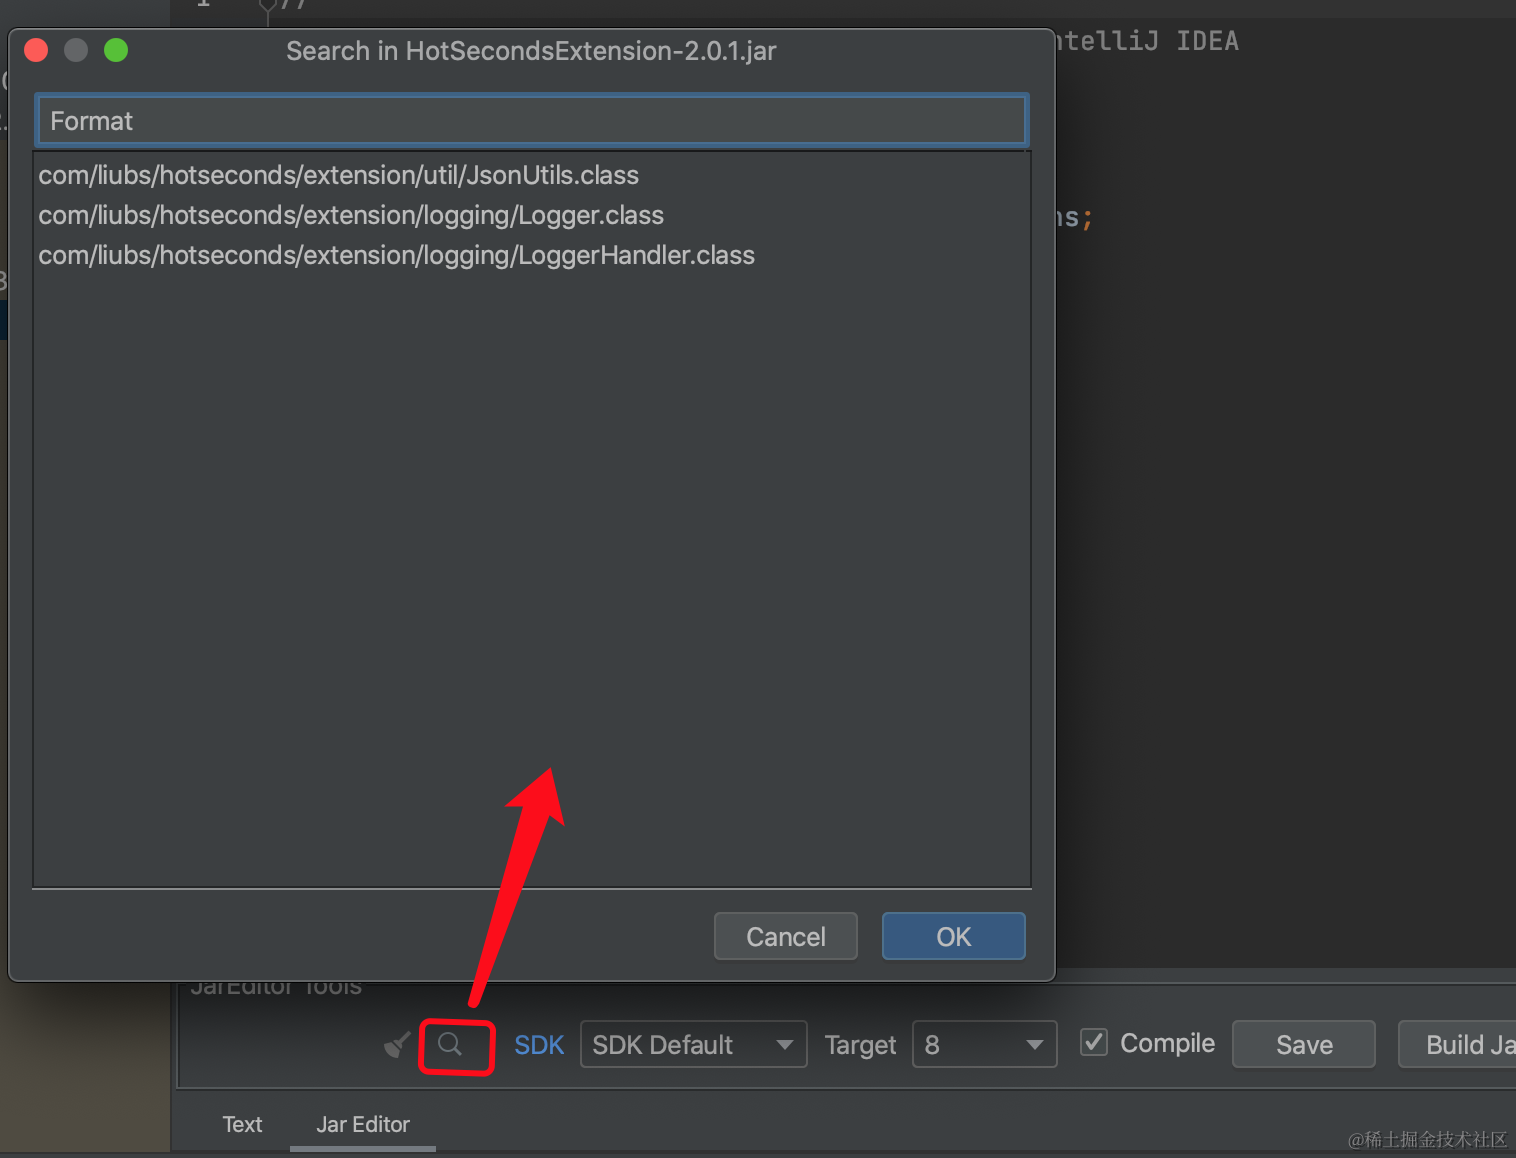Switch to the Text tab
Screen dimensions: 1516x1158
[x=242, y=1124]
